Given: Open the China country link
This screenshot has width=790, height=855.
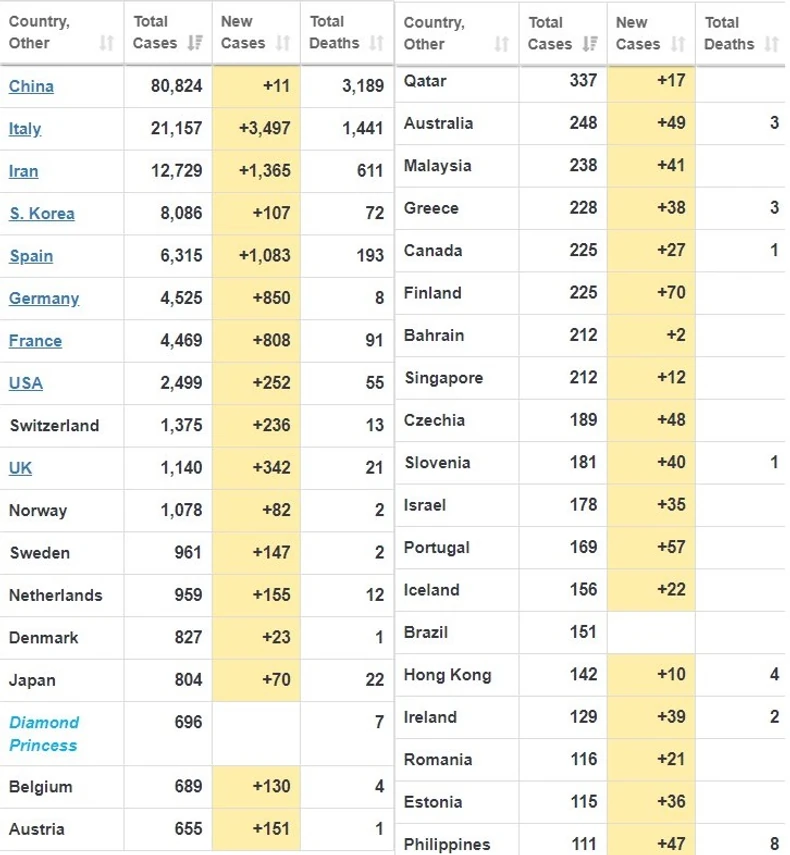Looking at the screenshot, I should [31, 86].
